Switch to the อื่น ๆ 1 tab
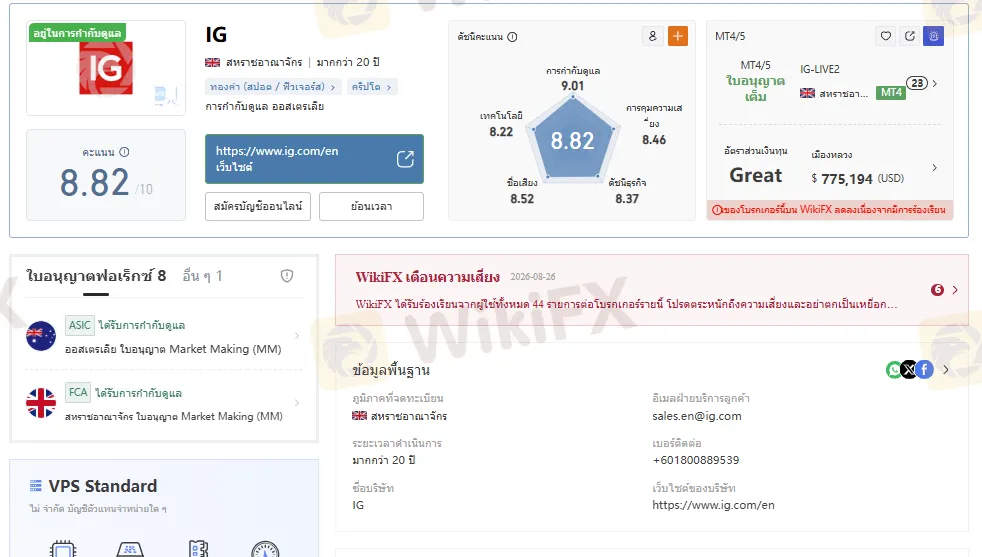Screen dimensions: 982x557 point(202,276)
